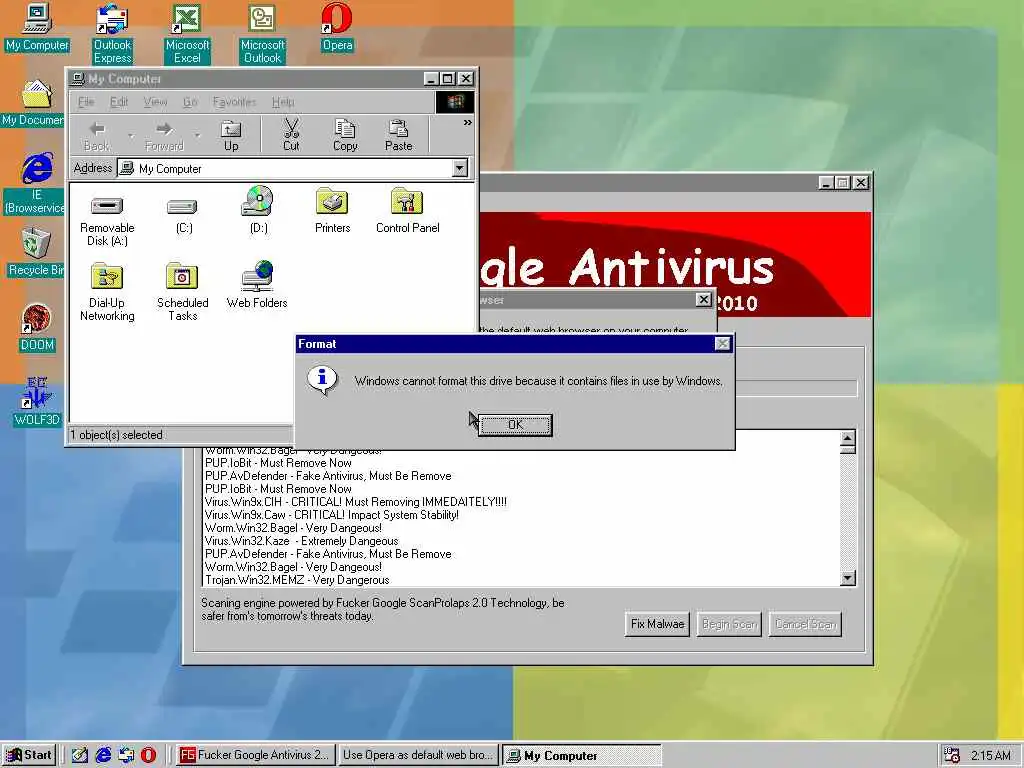The height and width of the screenshot is (768, 1024).
Task: Launch Outlook Express from quick launch
Action: (x=126, y=755)
